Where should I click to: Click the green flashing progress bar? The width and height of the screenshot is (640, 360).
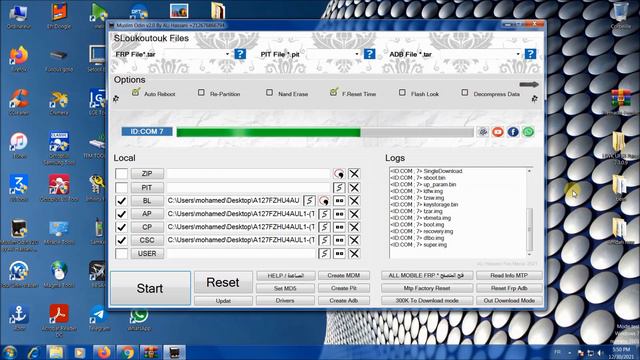[x=325, y=132]
